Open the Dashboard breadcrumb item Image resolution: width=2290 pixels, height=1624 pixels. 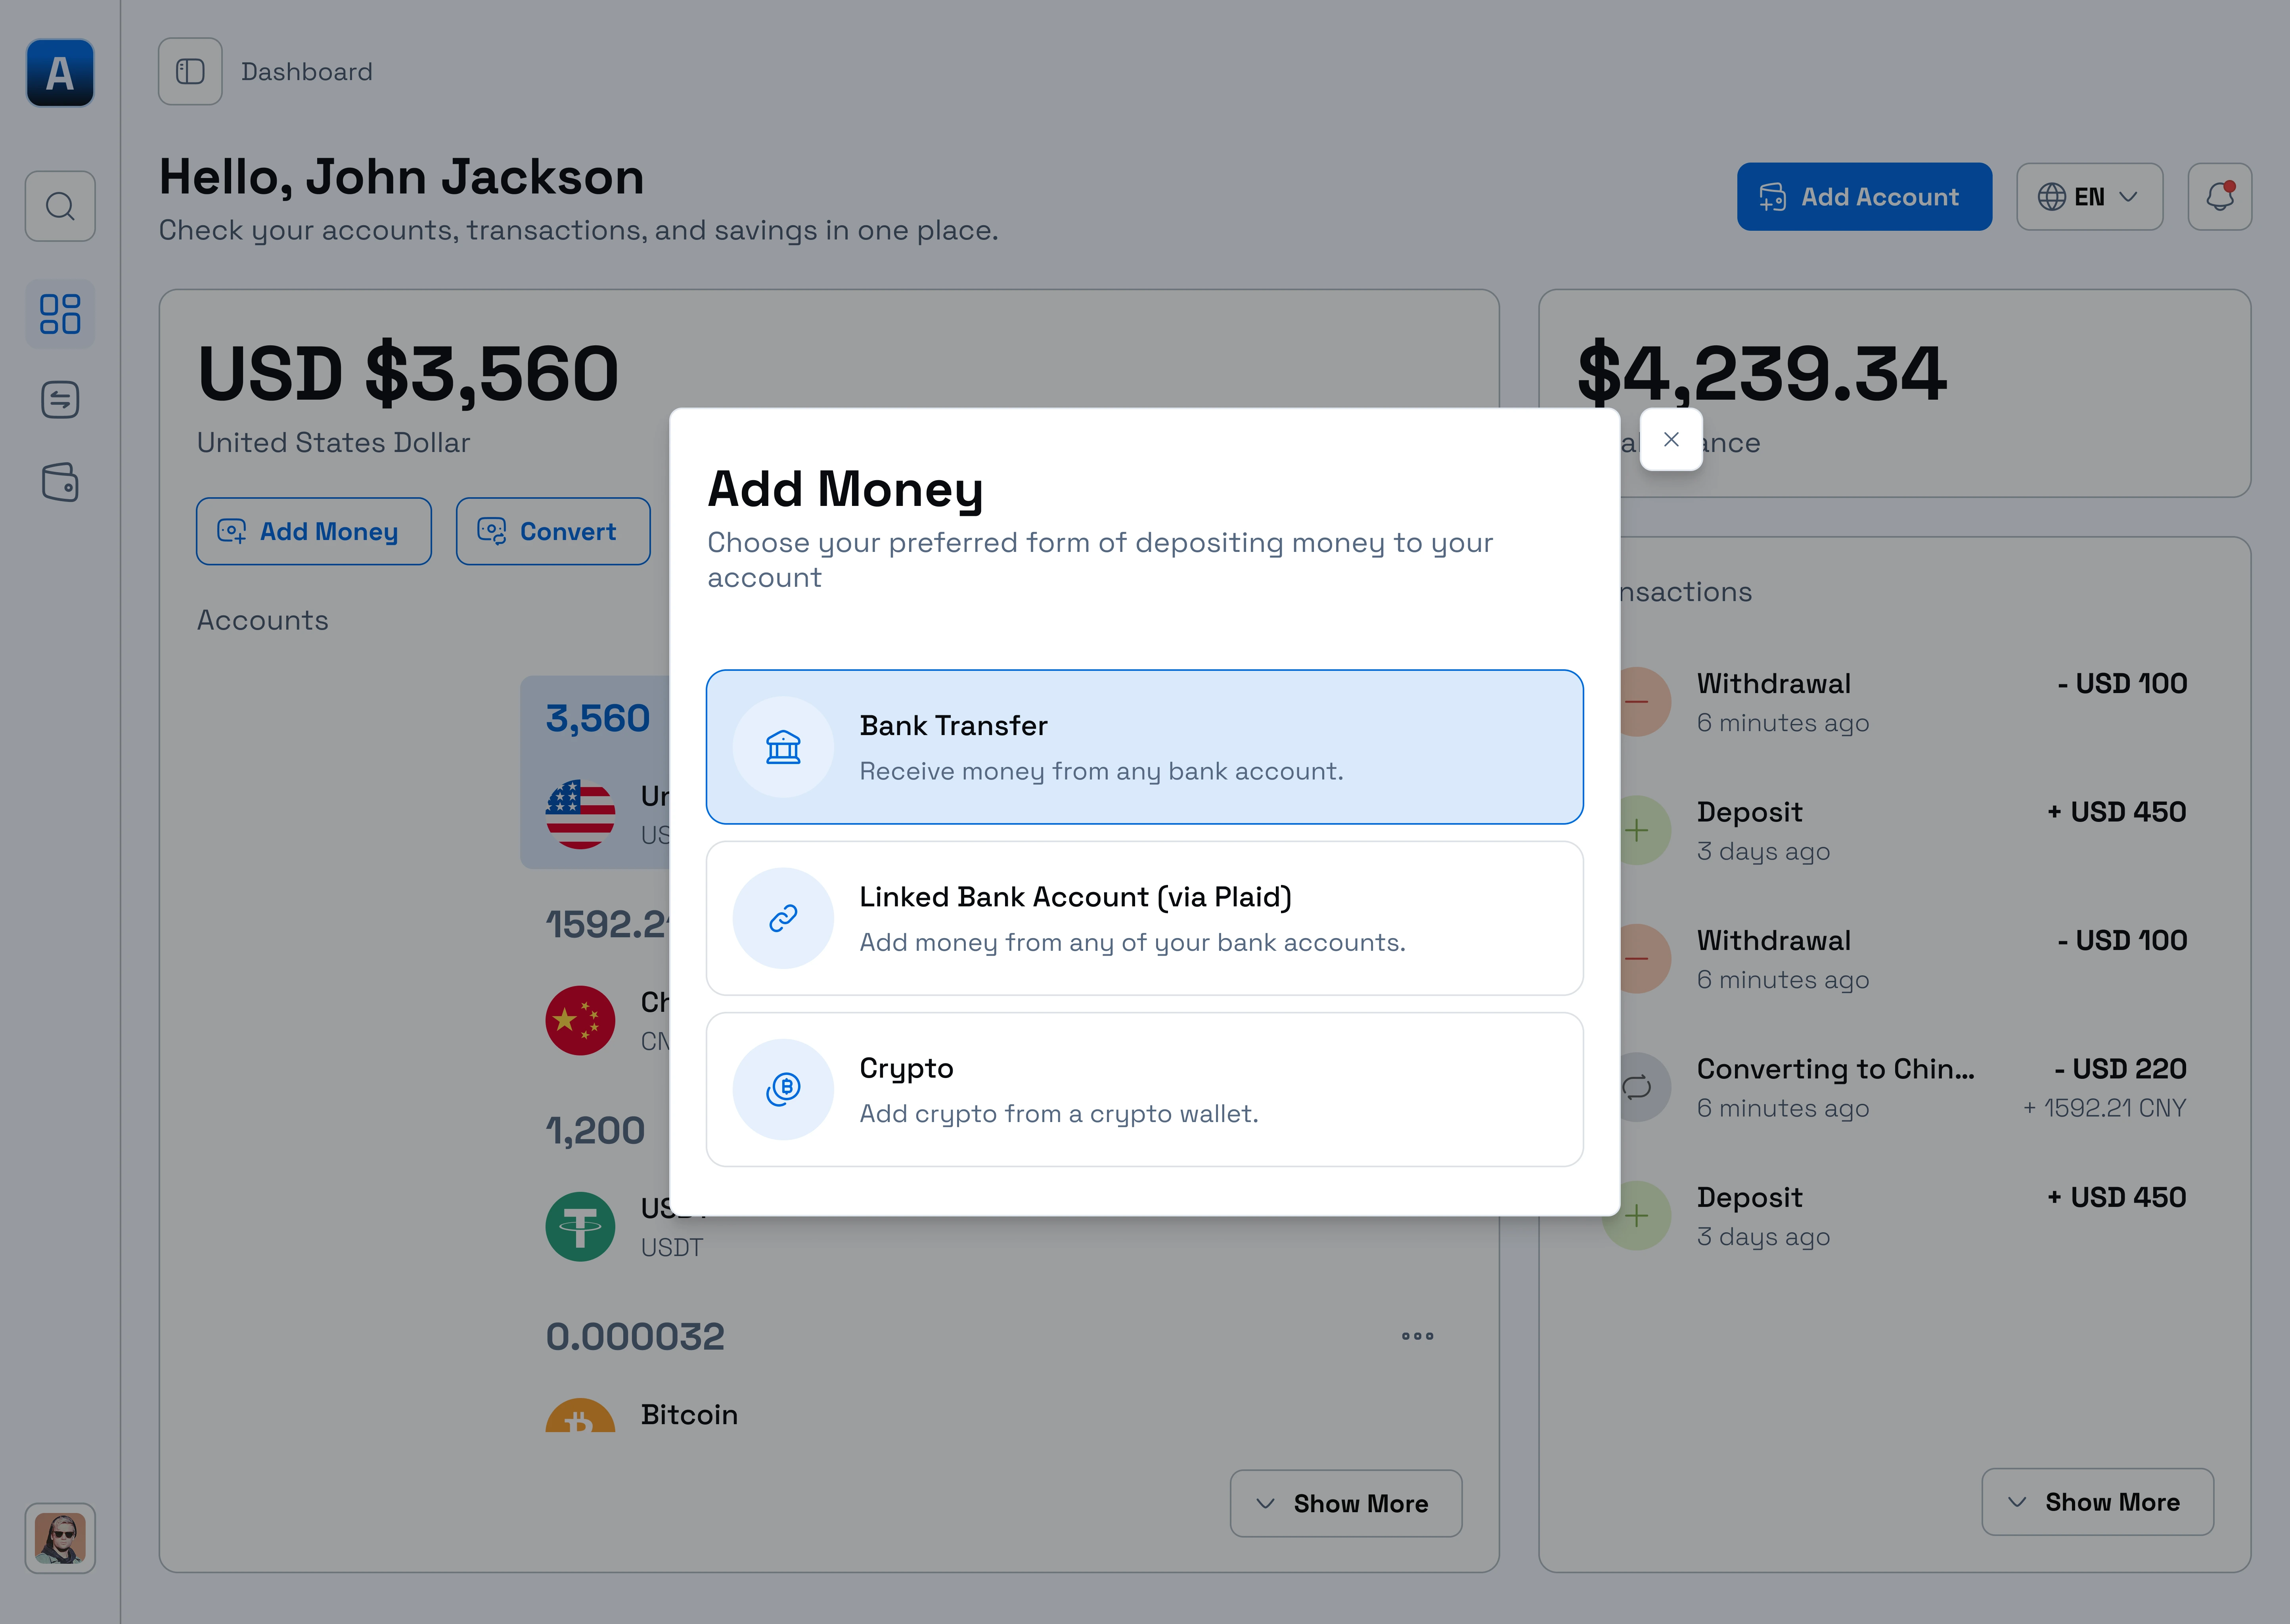[x=306, y=71]
